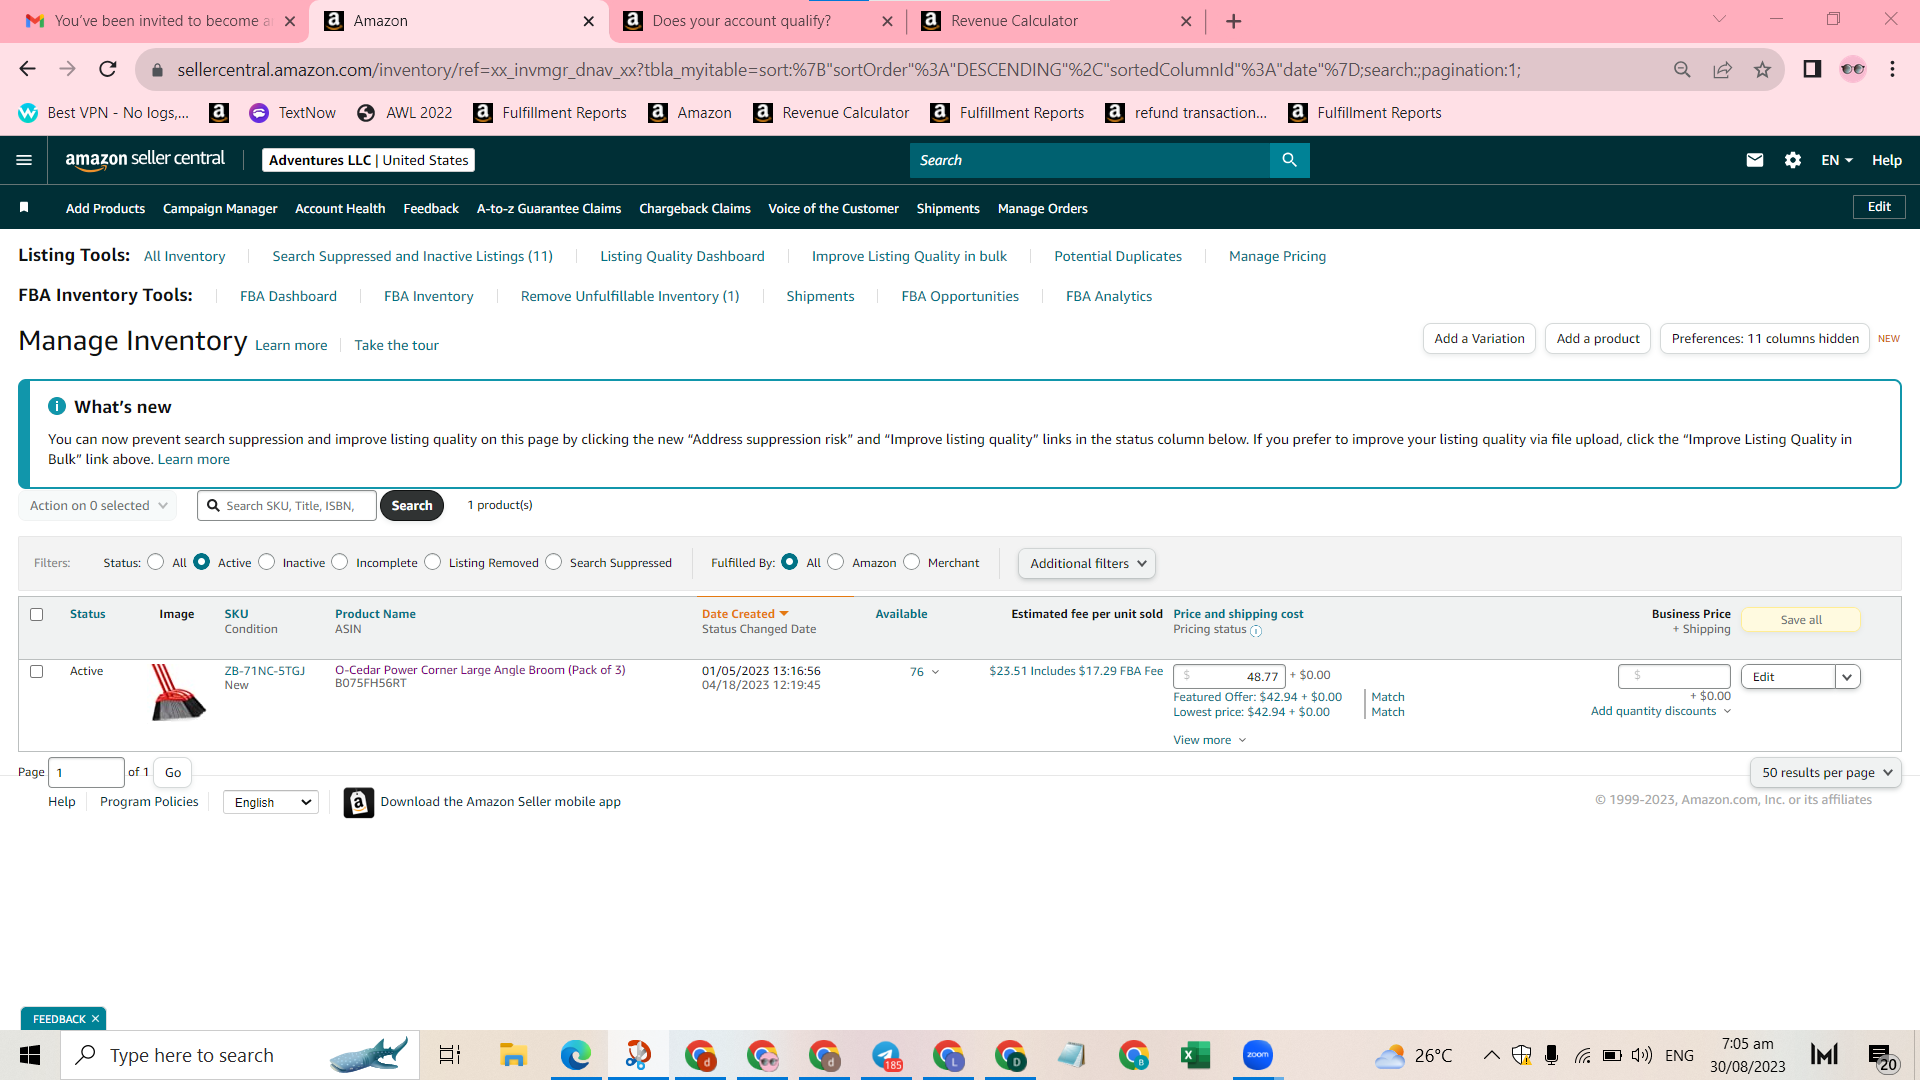Open Excel from the taskbar
Screen dimensions: 1920x1080
[1196, 1055]
